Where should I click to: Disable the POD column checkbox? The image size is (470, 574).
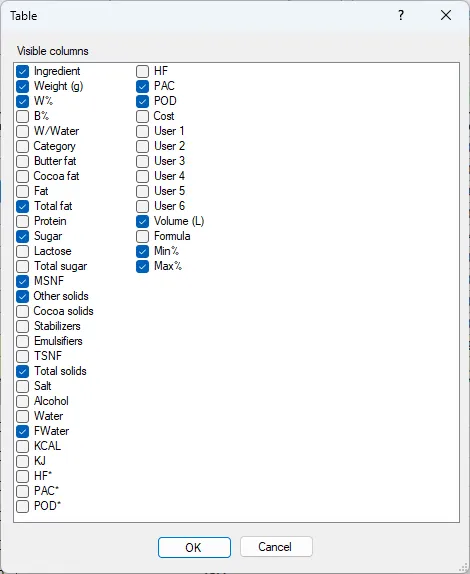(142, 101)
